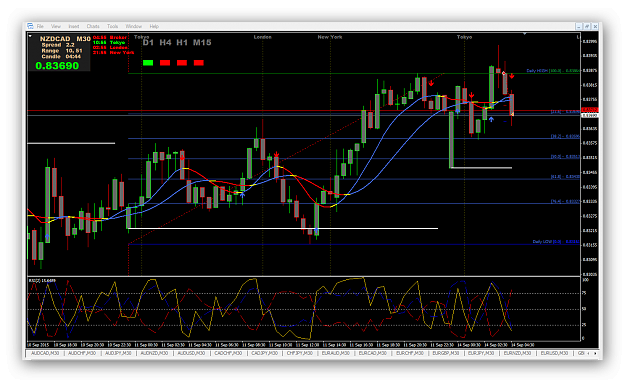625x382 pixels.
Task: Switch to the AUDCAD,M30 chart tab
Action: point(45,353)
